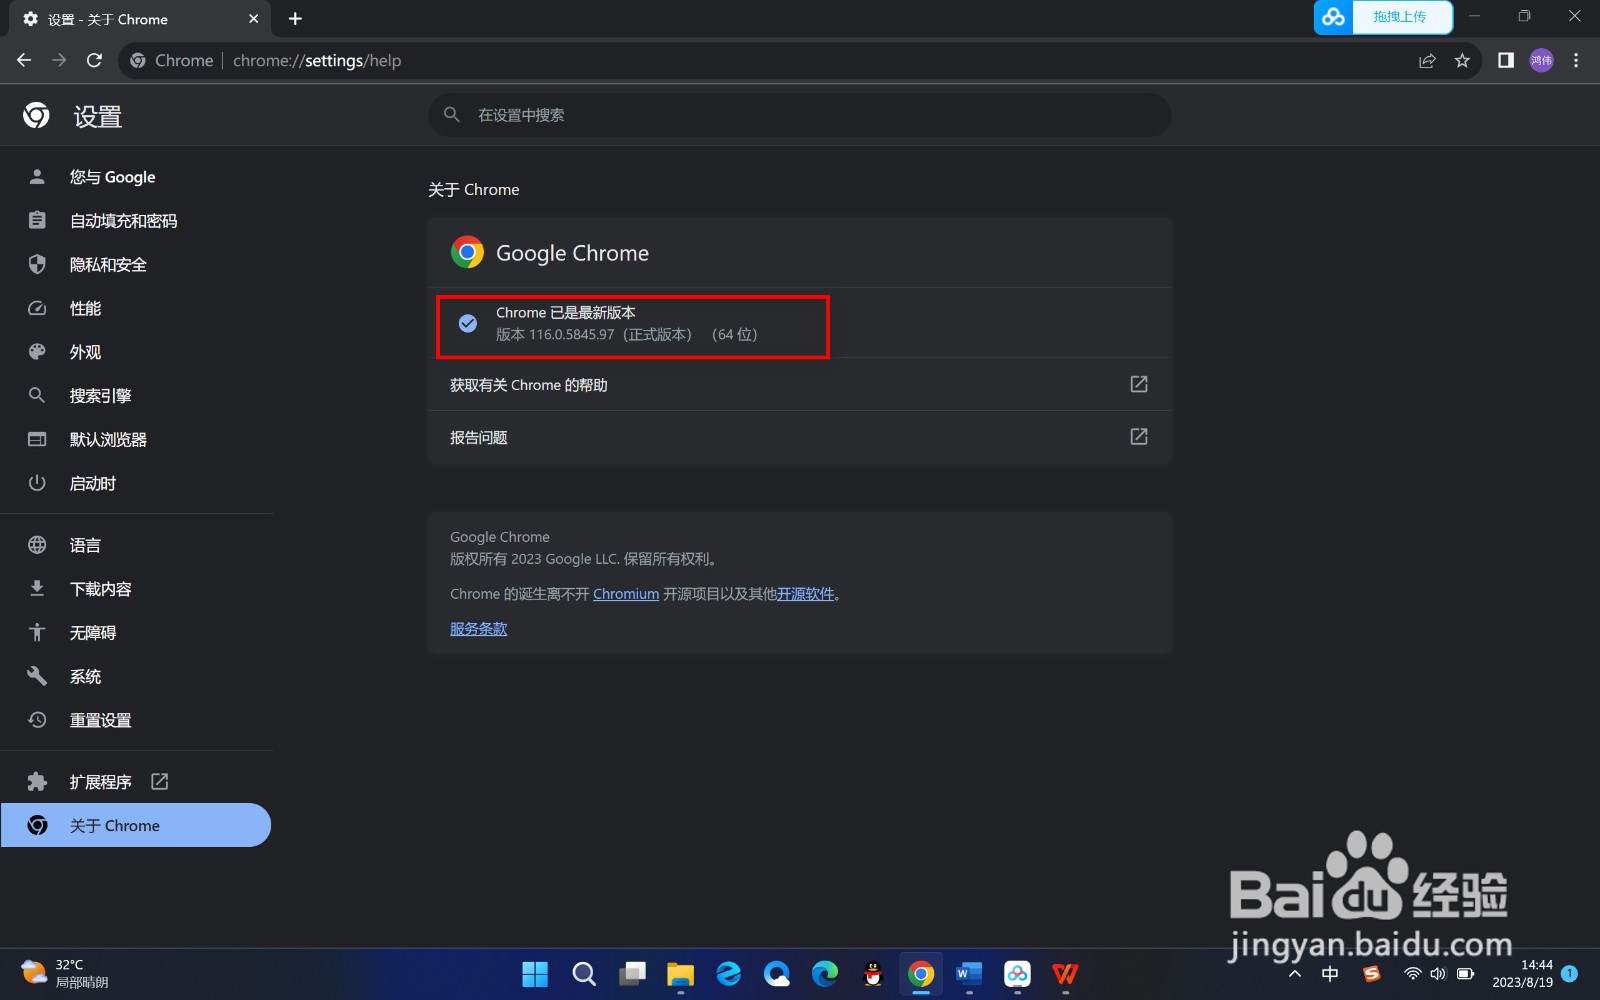Open a new tab with the plus button
Image resolution: width=1600 pixels, height=1000 pixels.
click(295, 19)
